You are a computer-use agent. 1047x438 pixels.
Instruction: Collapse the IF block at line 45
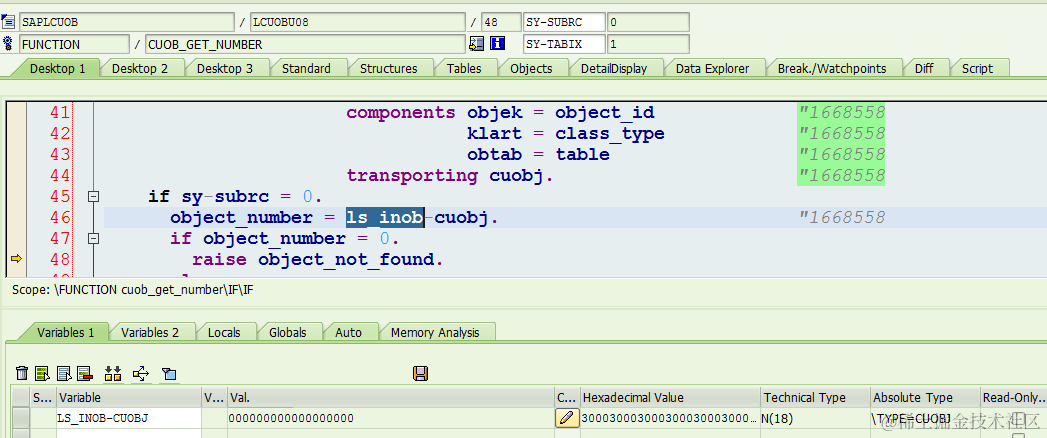click(93, 196)
